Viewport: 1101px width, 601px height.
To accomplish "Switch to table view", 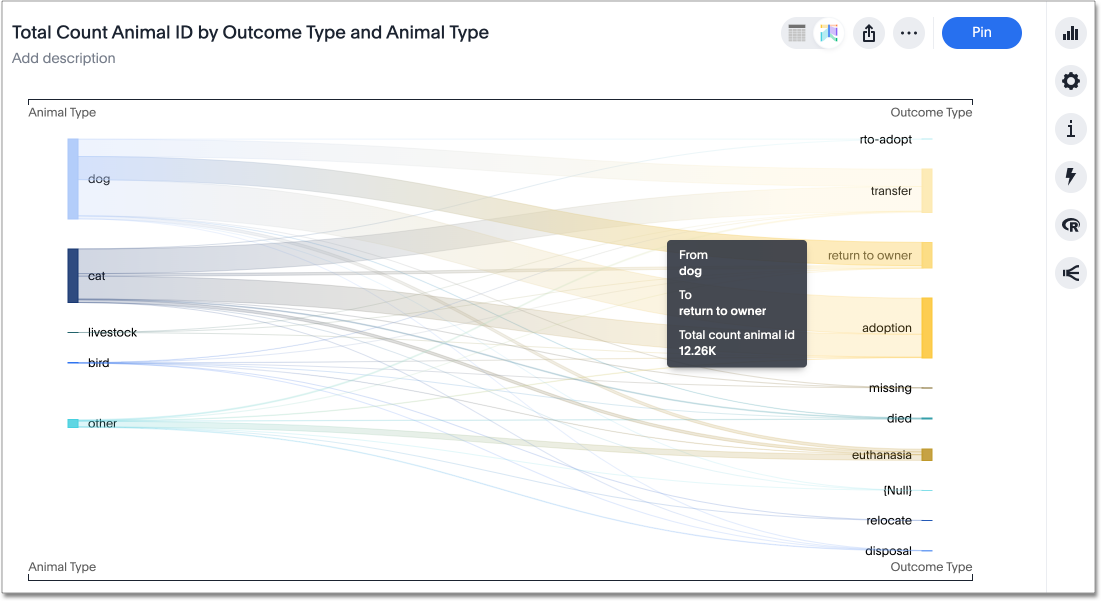I will tap(797, 33).
